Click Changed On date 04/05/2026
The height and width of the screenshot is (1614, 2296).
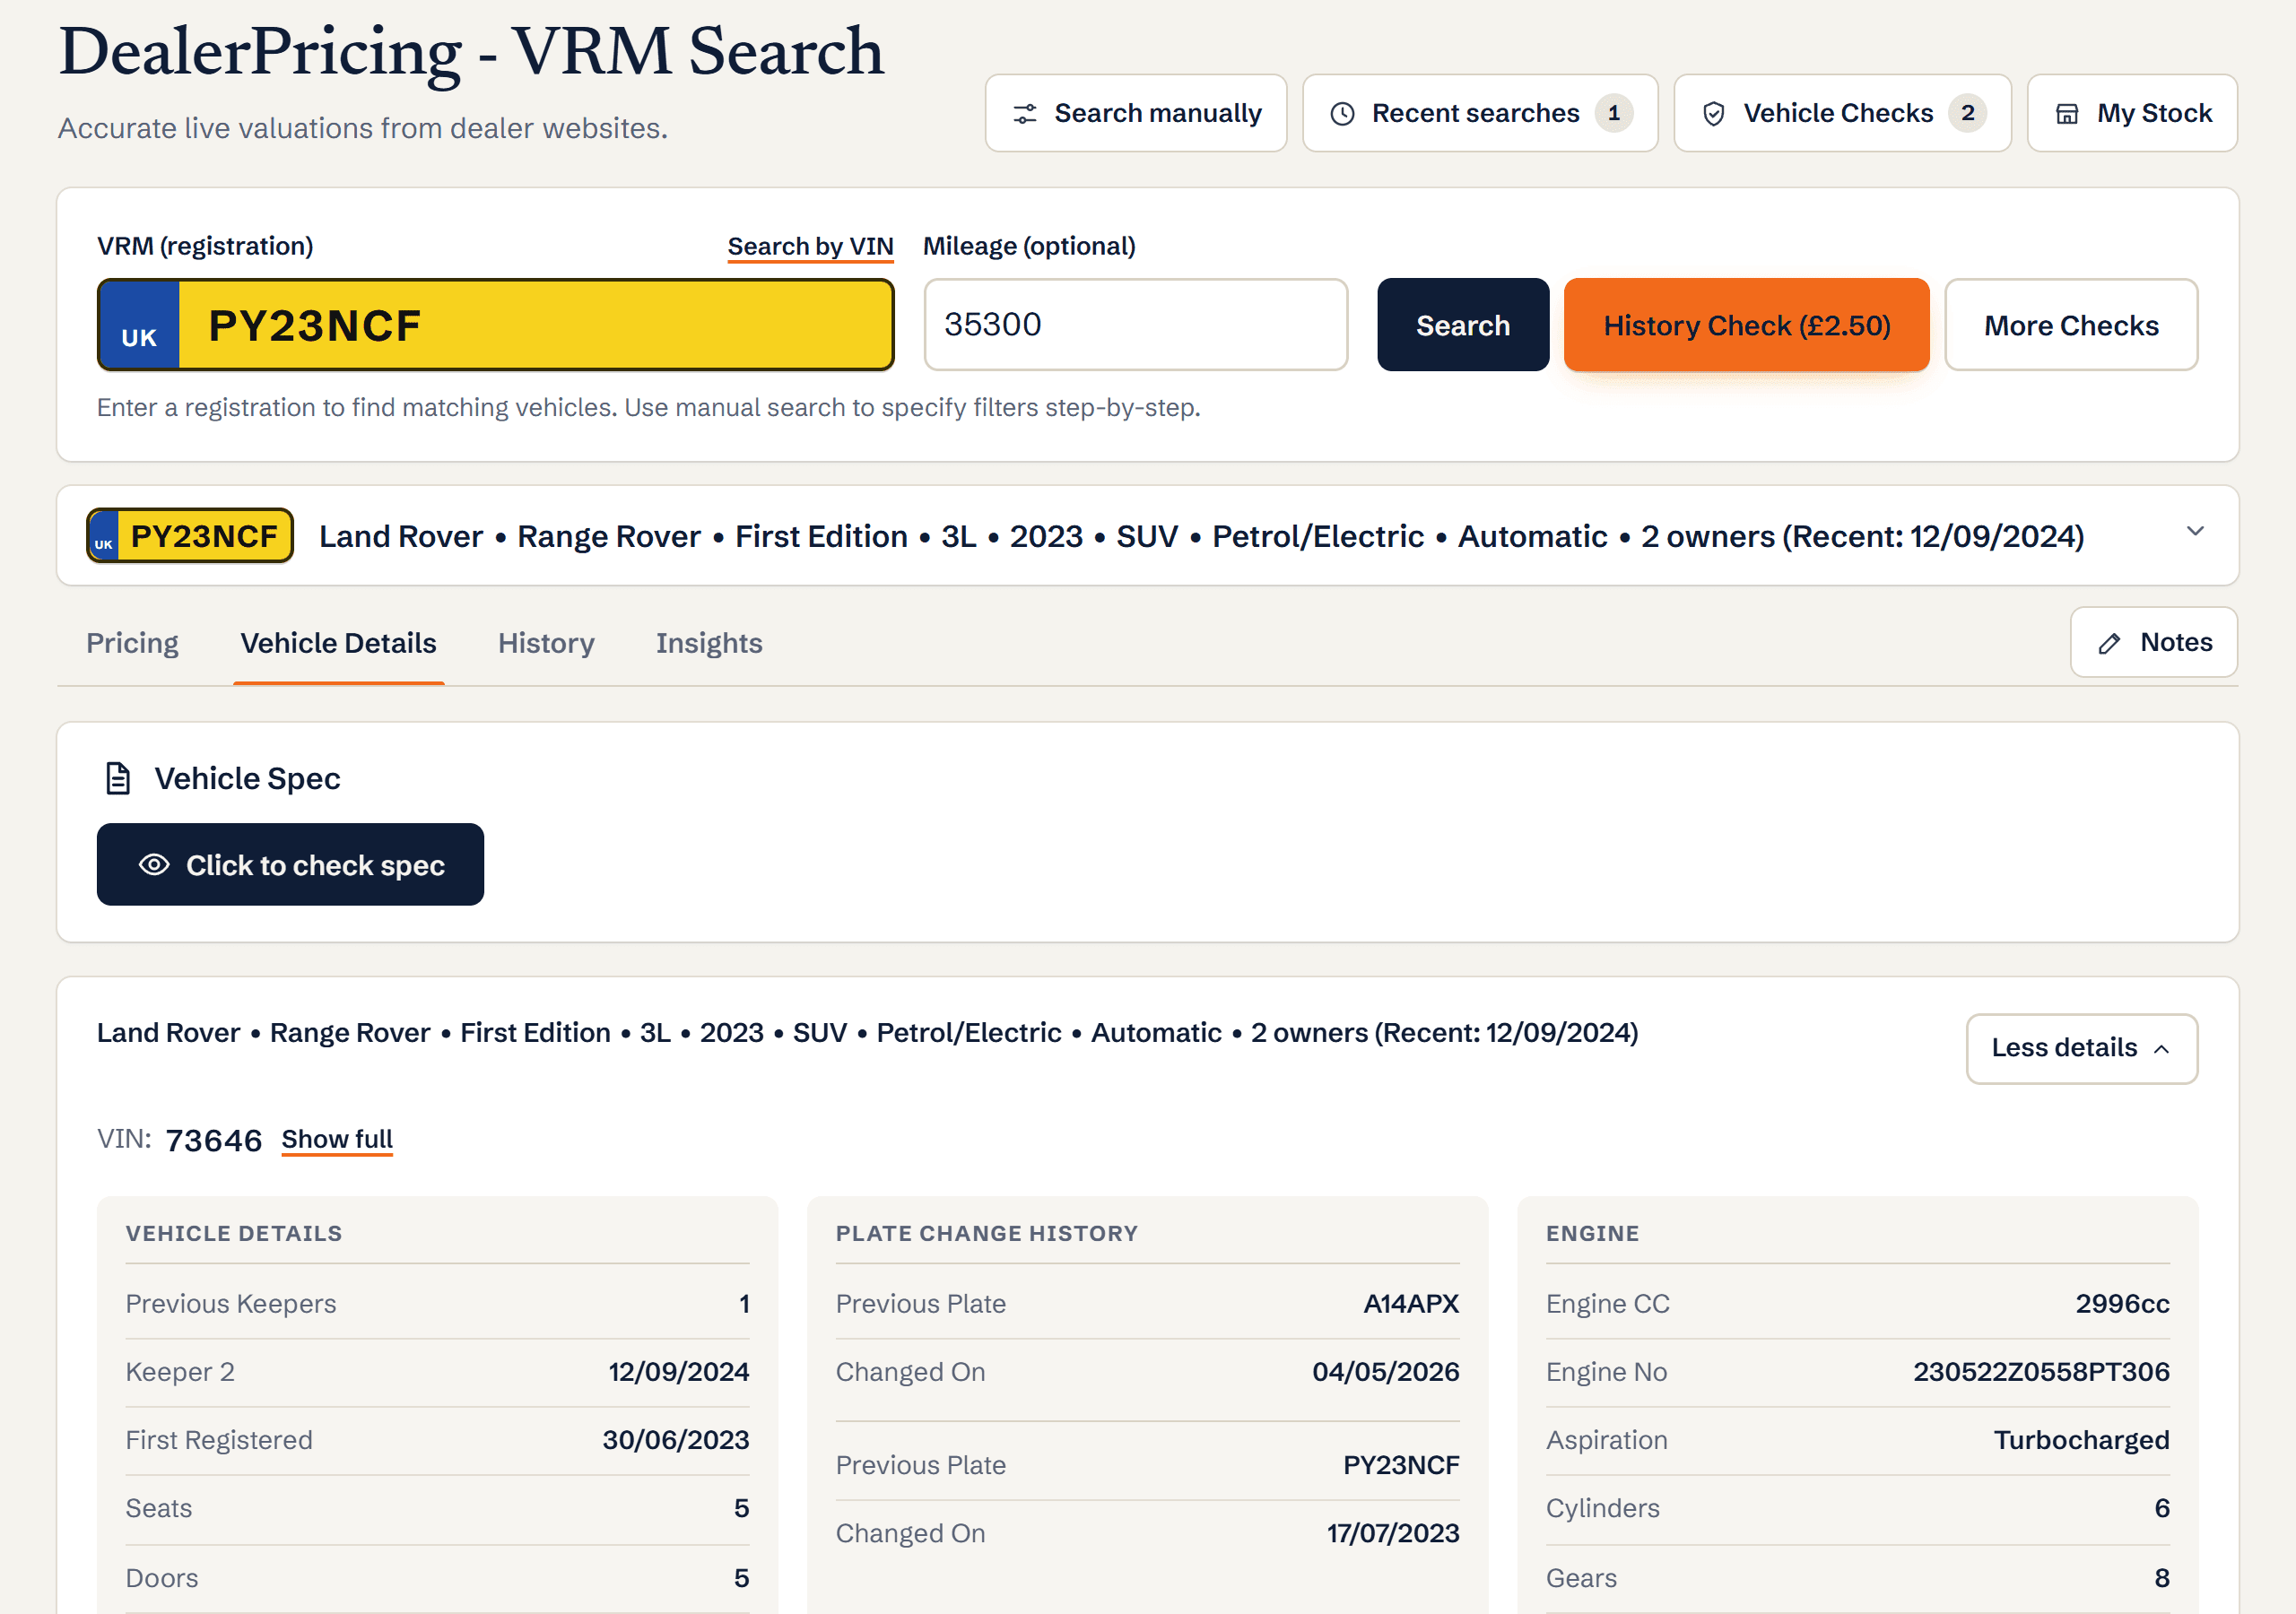click(x=1386, y=1371)
